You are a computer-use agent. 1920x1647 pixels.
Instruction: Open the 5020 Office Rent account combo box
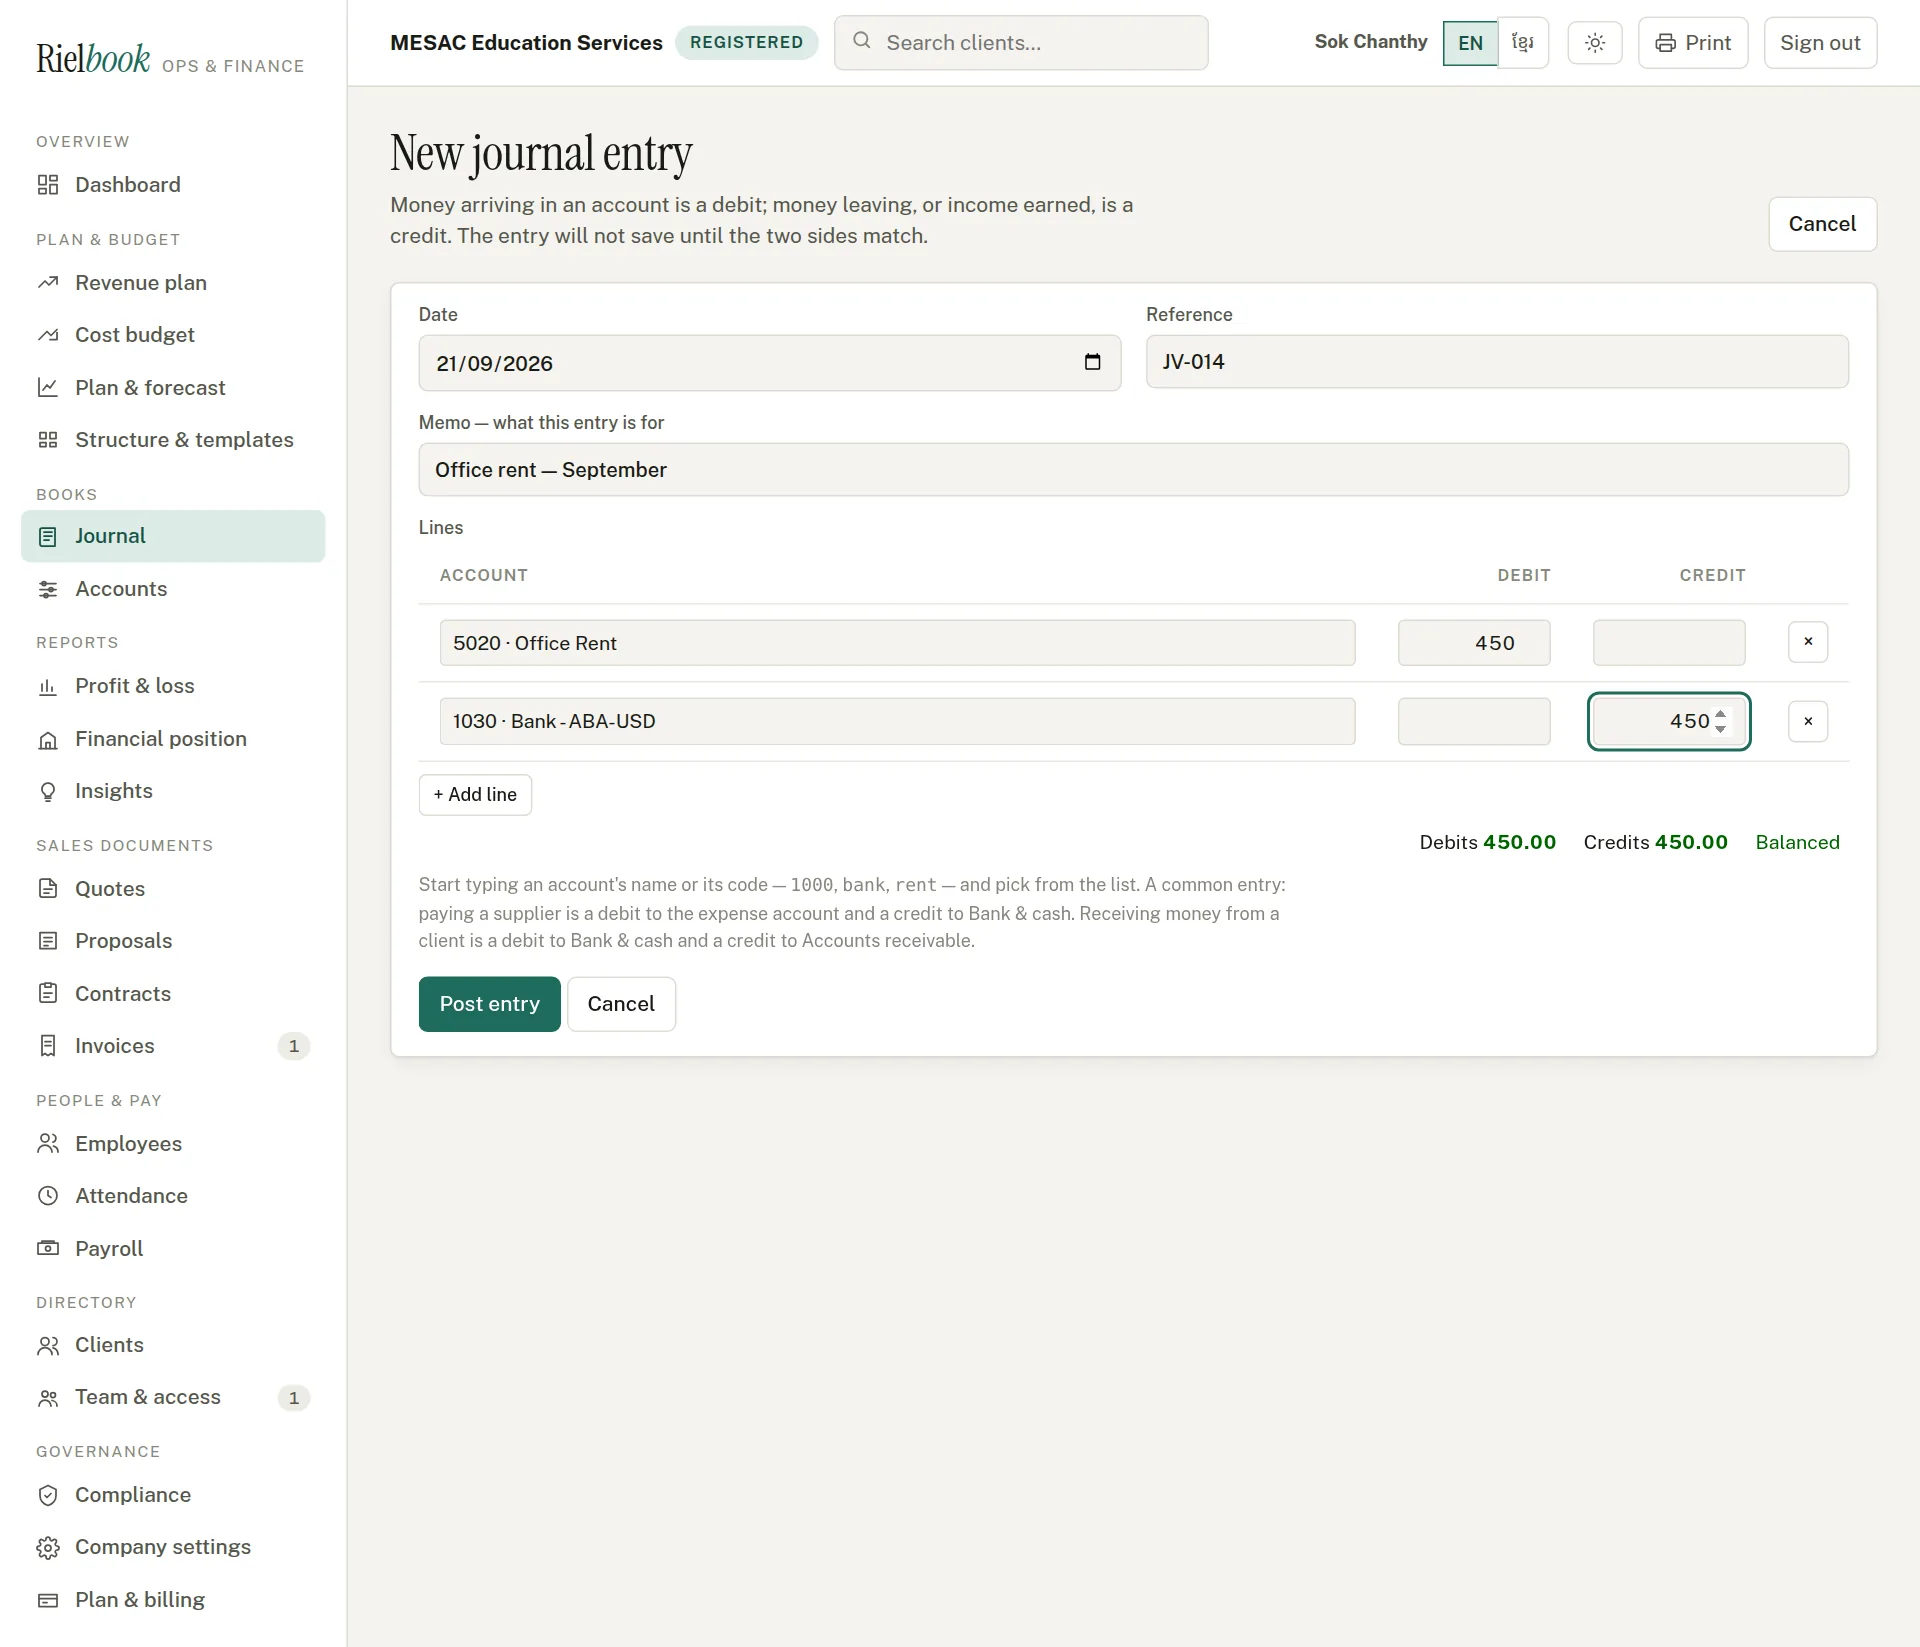pyautogui.click(x=897, y=643)
